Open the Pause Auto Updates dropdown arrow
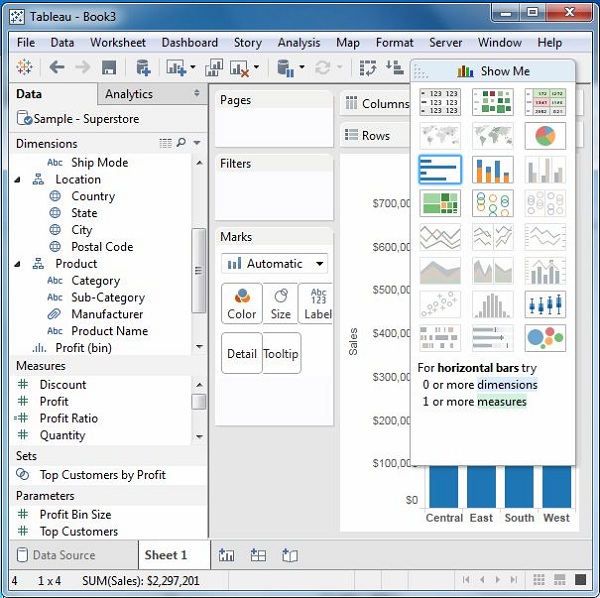This screenshot has width=600, height=598. pyautogui.click(x=302, y=67)
